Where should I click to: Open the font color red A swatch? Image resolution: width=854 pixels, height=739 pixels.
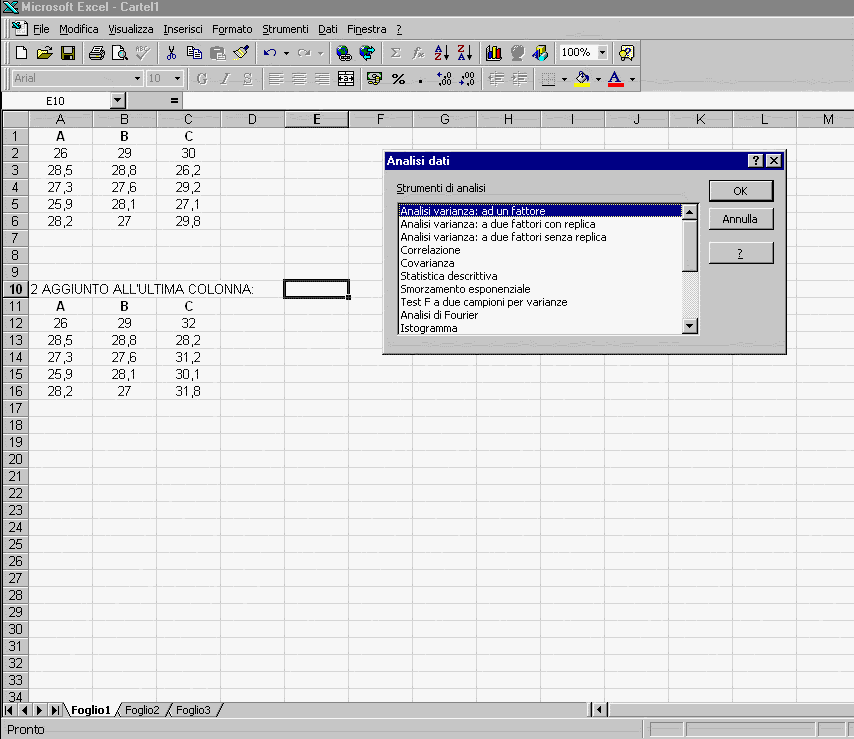click(615, 79)
